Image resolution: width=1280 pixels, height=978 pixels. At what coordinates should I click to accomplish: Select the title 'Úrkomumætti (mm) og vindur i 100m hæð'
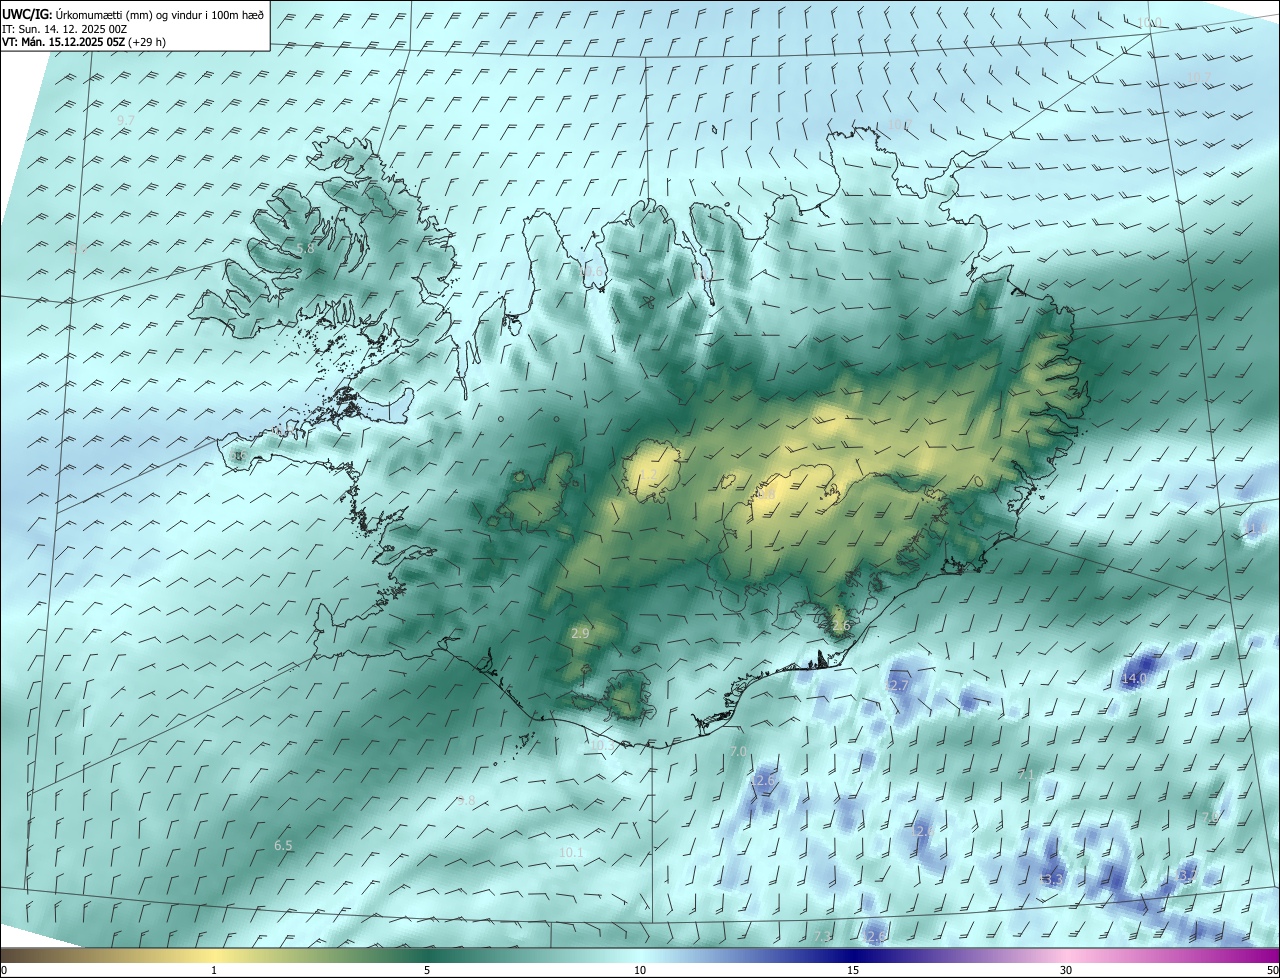point(161,15)
